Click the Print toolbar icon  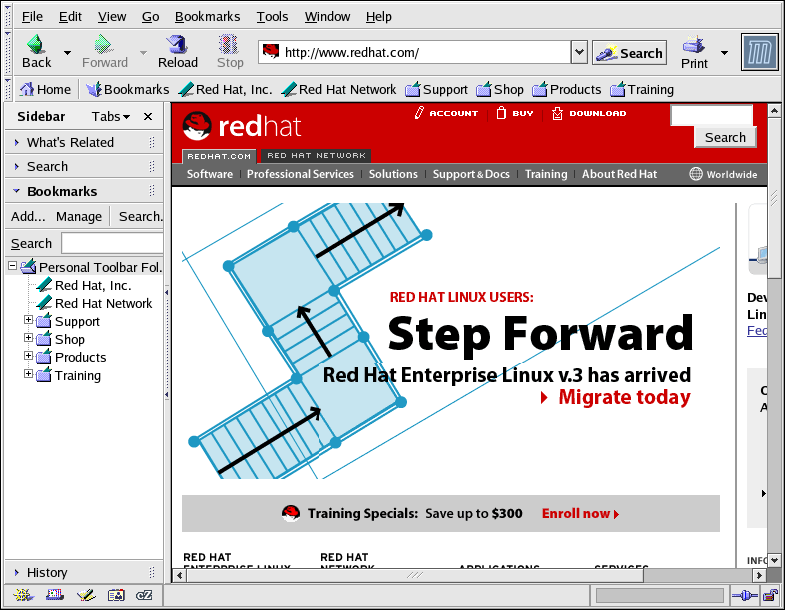[x=694, y=45]
